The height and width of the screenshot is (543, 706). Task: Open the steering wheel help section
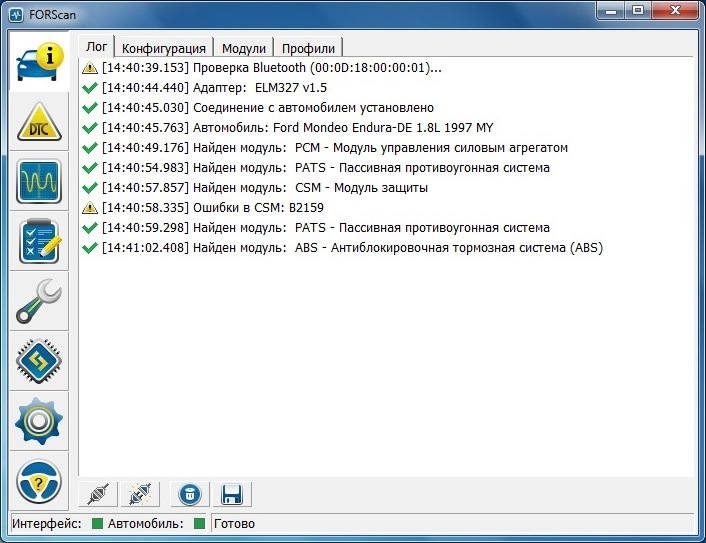pyautogui.click(x=39, y=481)
